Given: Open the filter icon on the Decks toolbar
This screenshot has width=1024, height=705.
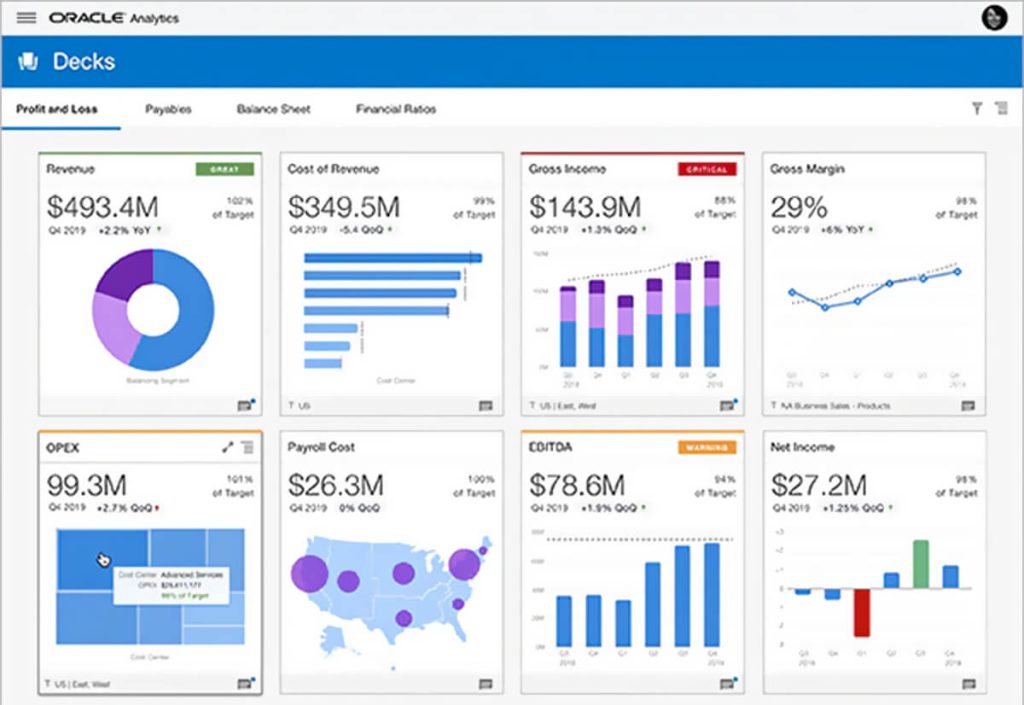Looking at the screenshot, I should pos(977,109).
